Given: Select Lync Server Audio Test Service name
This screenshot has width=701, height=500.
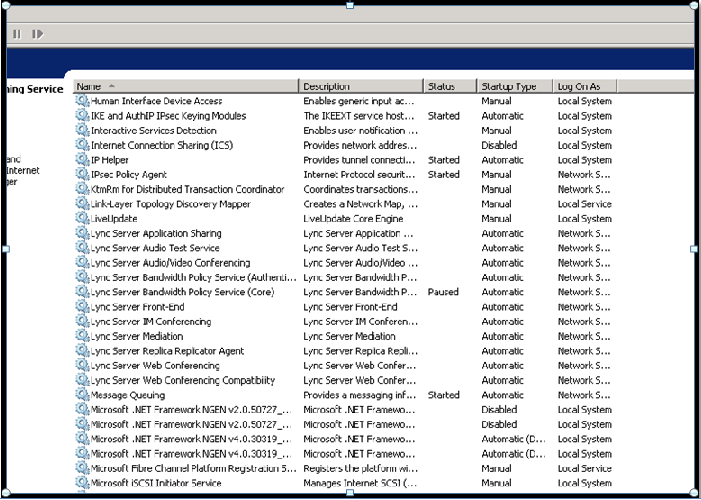Looking at the screenshot, I should click(155, 248).
